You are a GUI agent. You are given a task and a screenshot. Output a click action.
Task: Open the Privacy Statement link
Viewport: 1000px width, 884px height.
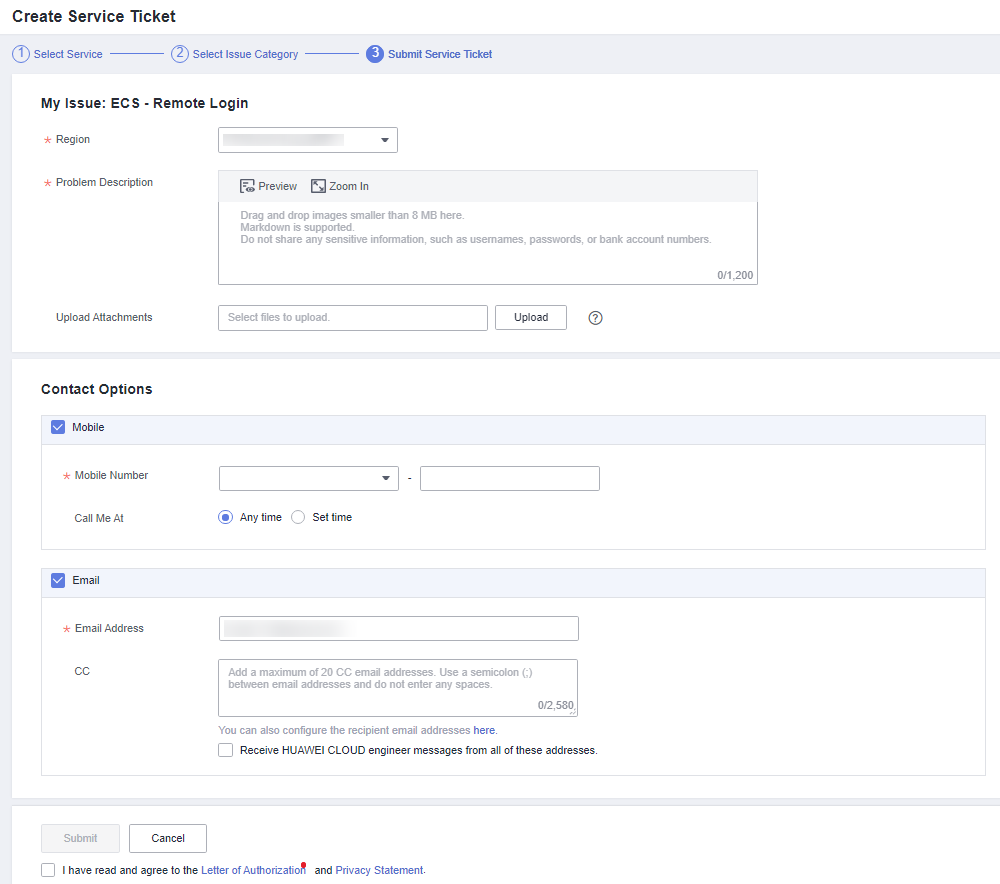pos(379,870)
